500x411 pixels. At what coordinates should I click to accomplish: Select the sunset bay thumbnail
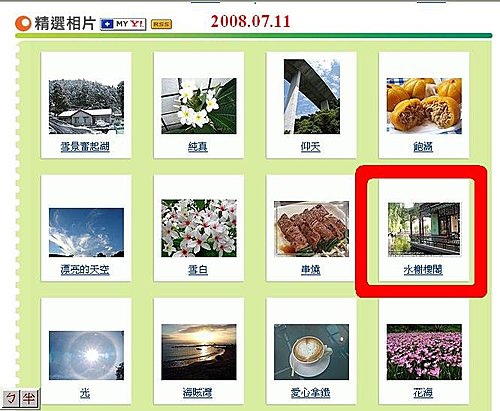[x=199, y=352]
